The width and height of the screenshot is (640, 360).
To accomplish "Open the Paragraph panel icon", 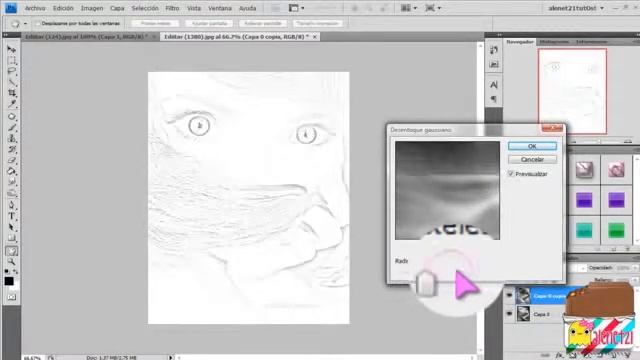I will click(x=494, y=99).
